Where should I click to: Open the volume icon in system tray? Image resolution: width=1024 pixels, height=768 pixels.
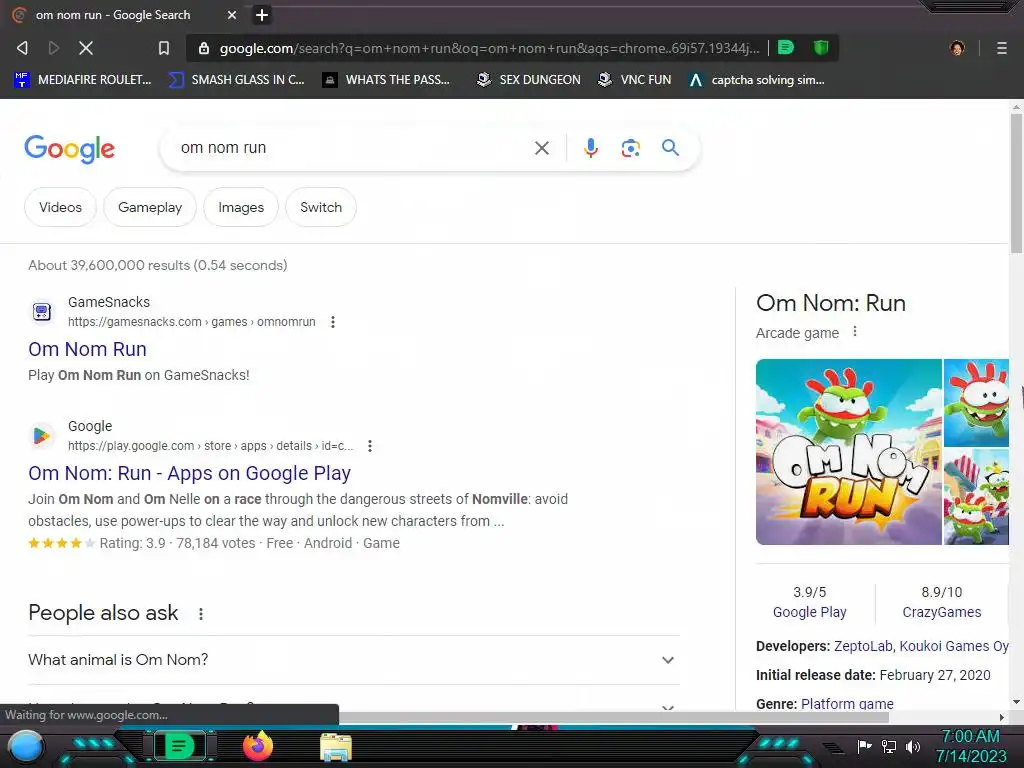[x=913, y=746]
